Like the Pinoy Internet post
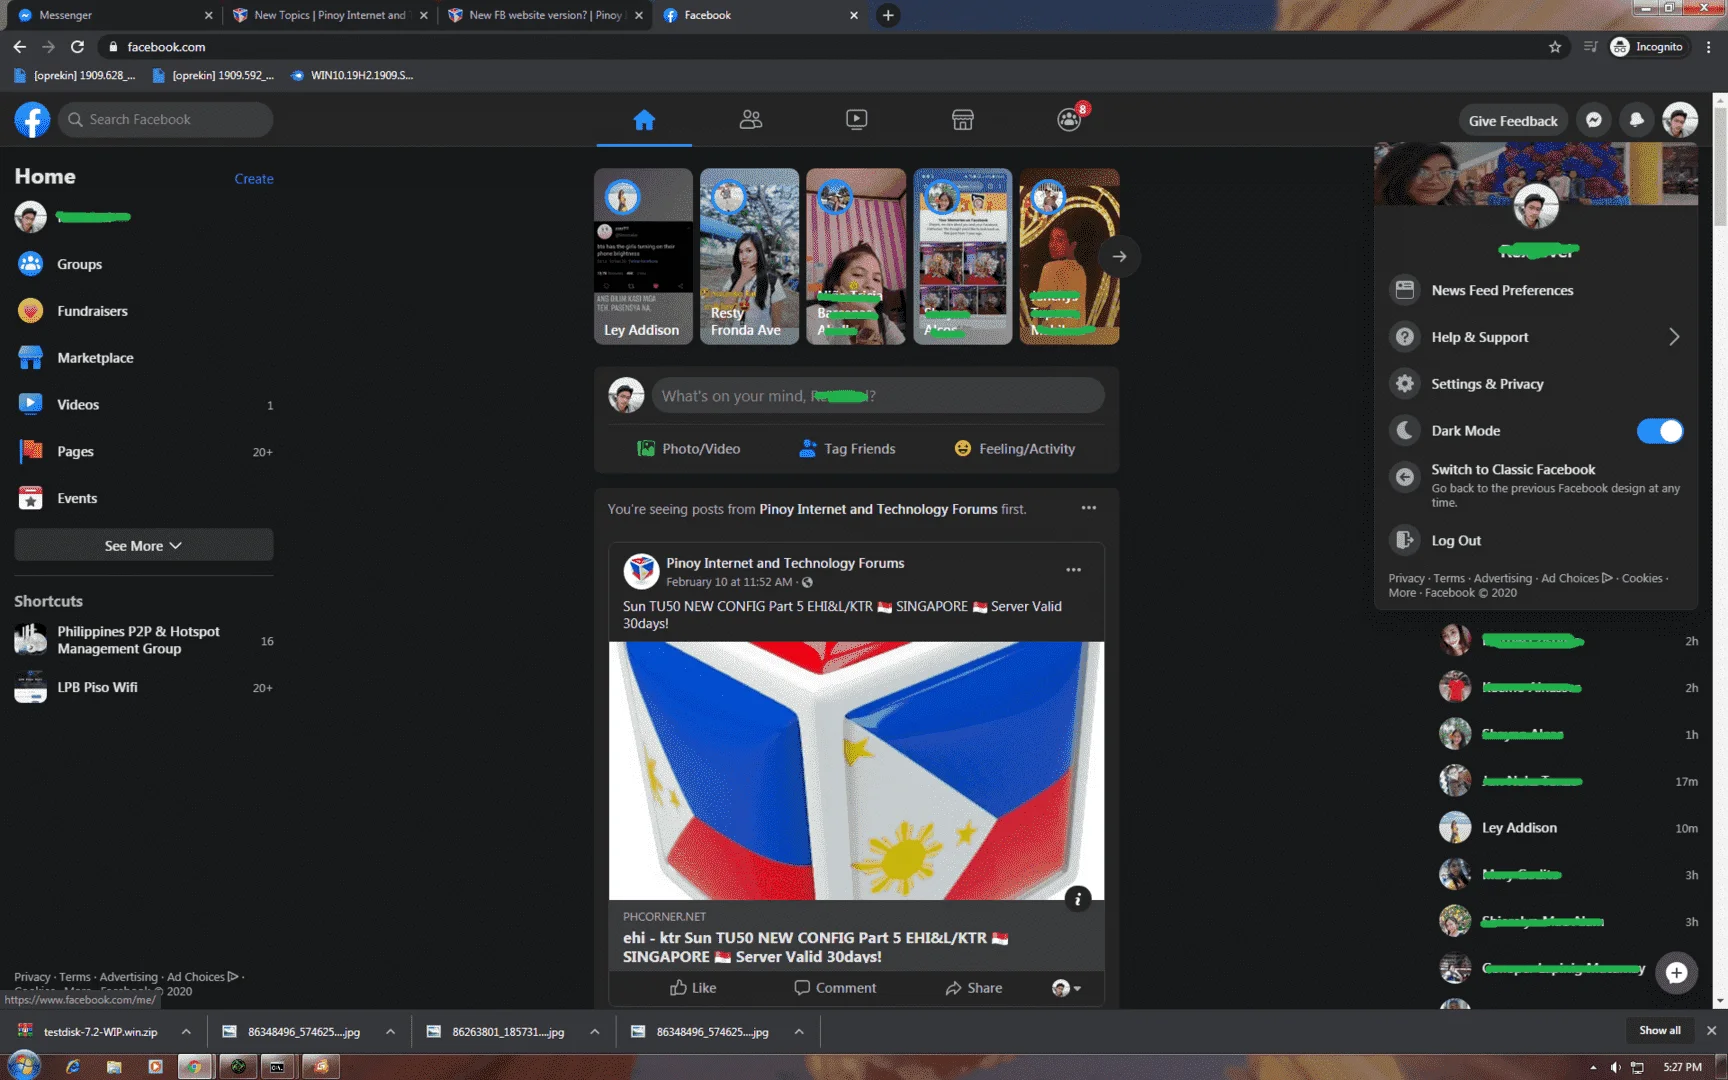This screenshot has width=1728, height=1080. tap(692, 988)
